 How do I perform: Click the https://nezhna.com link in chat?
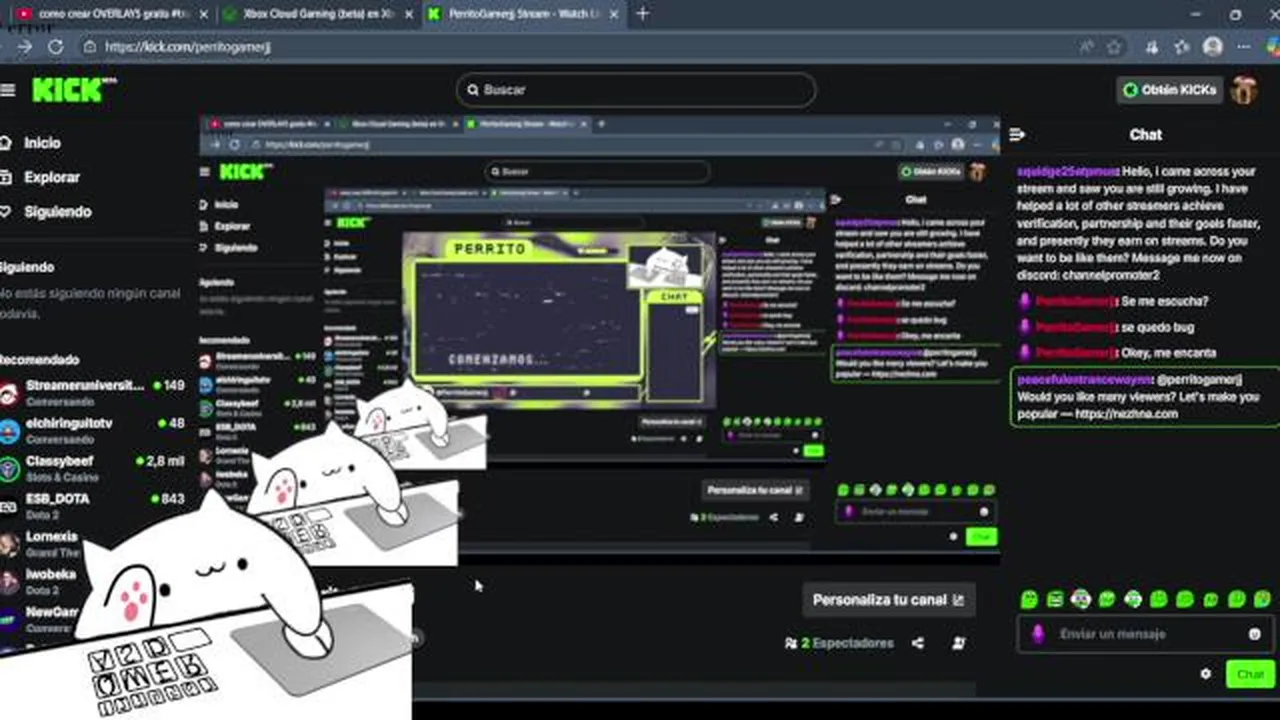(x=1125, y=413)
